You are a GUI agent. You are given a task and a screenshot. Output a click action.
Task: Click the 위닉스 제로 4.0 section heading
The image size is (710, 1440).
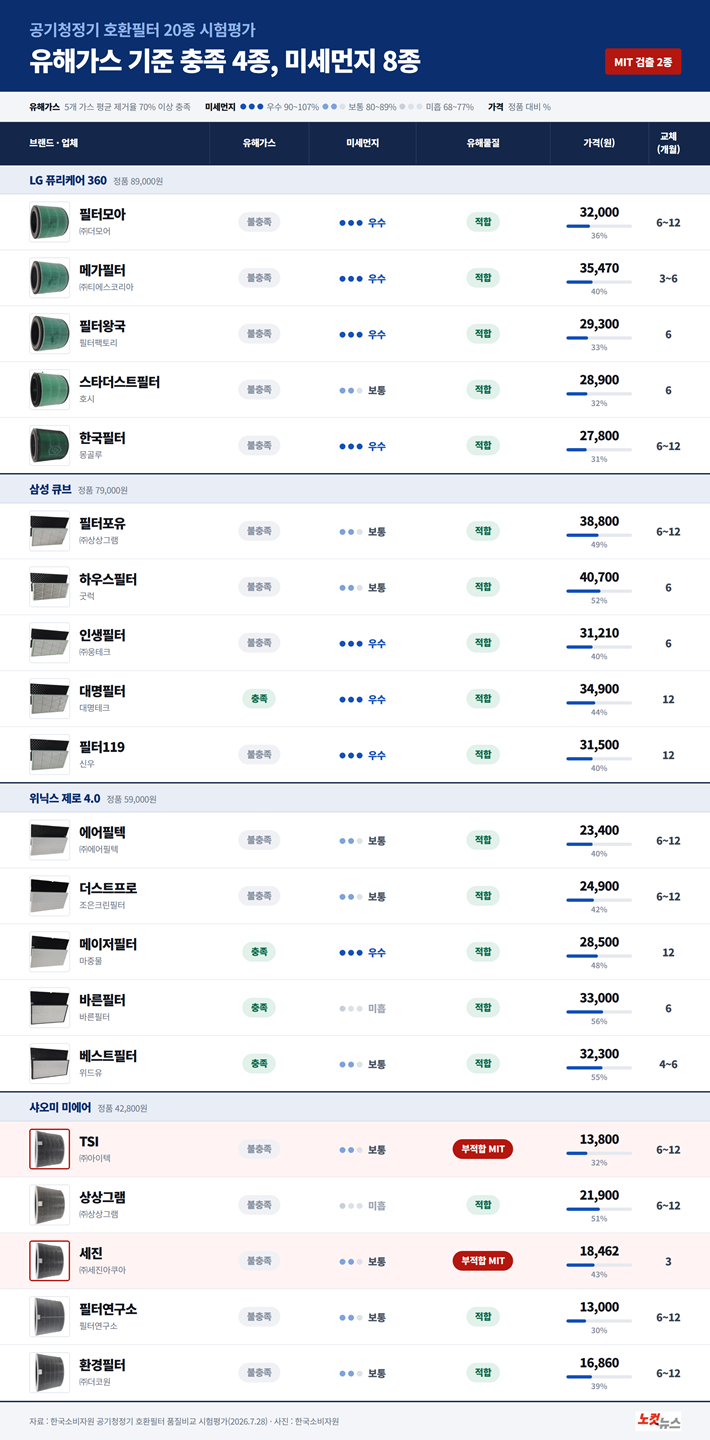[65, 799]
